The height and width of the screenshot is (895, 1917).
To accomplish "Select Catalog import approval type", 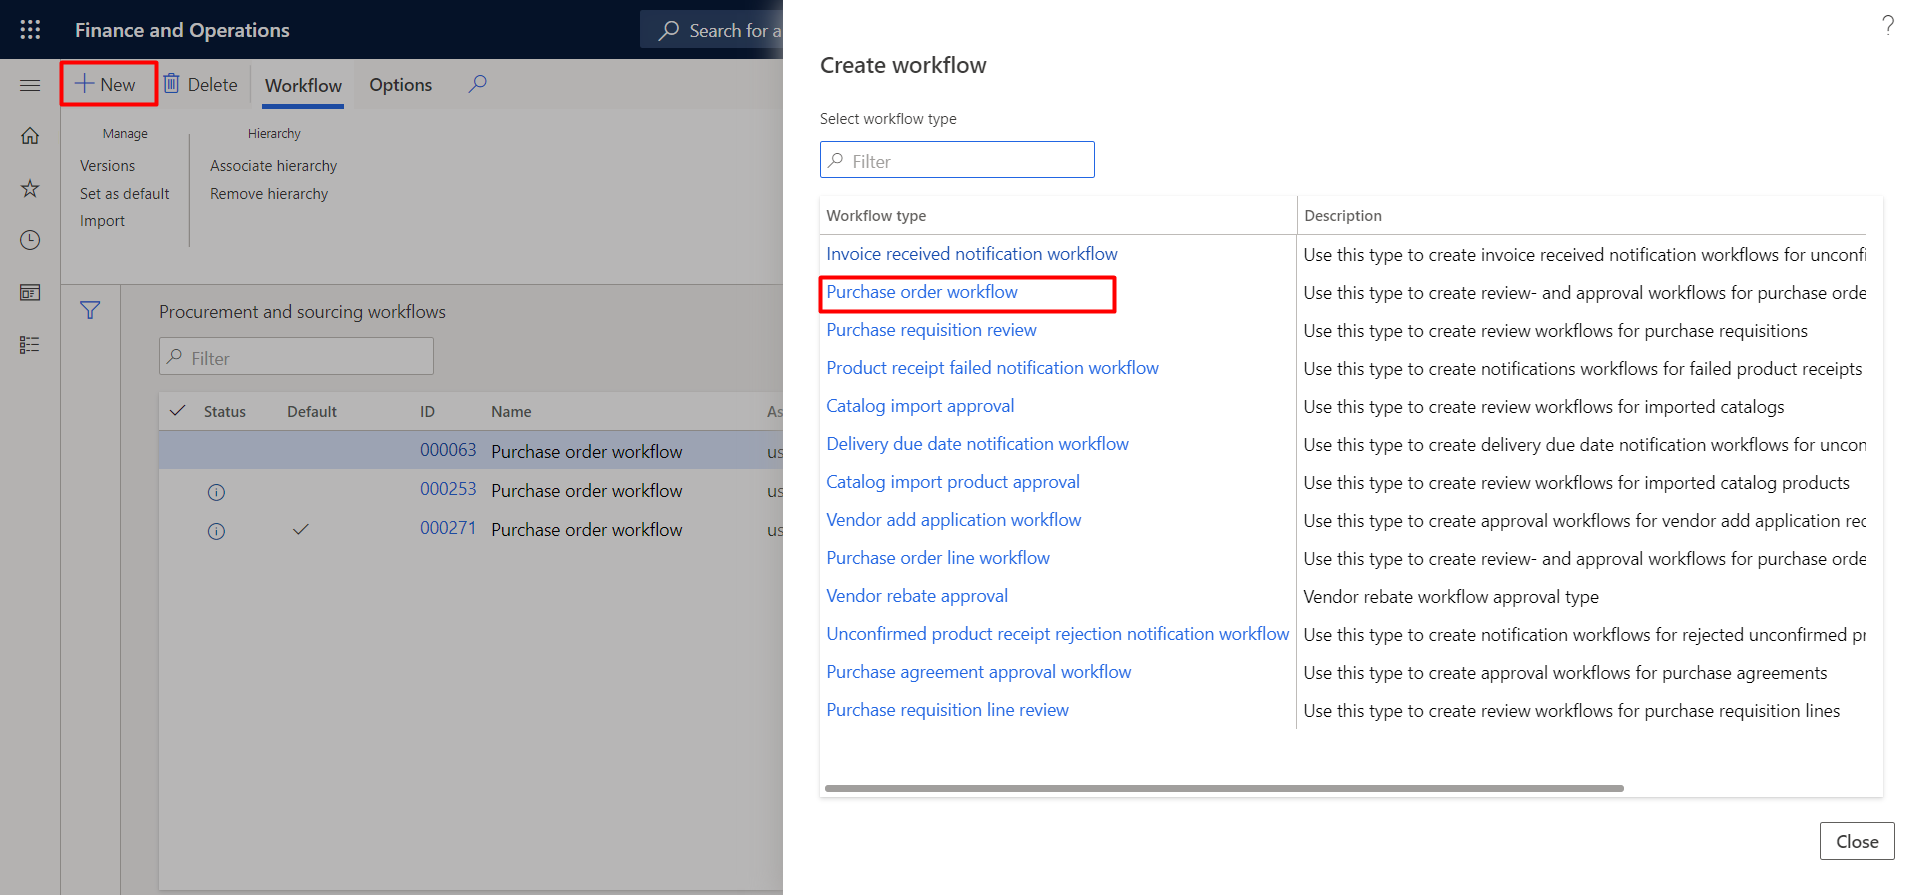I will [x=920, y=406].
